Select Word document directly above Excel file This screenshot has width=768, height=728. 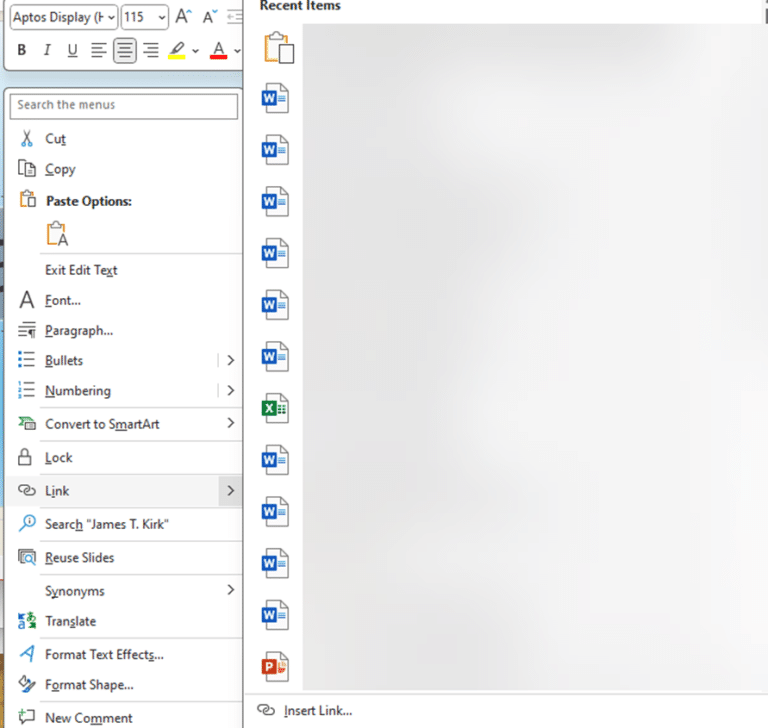(275, 356)
